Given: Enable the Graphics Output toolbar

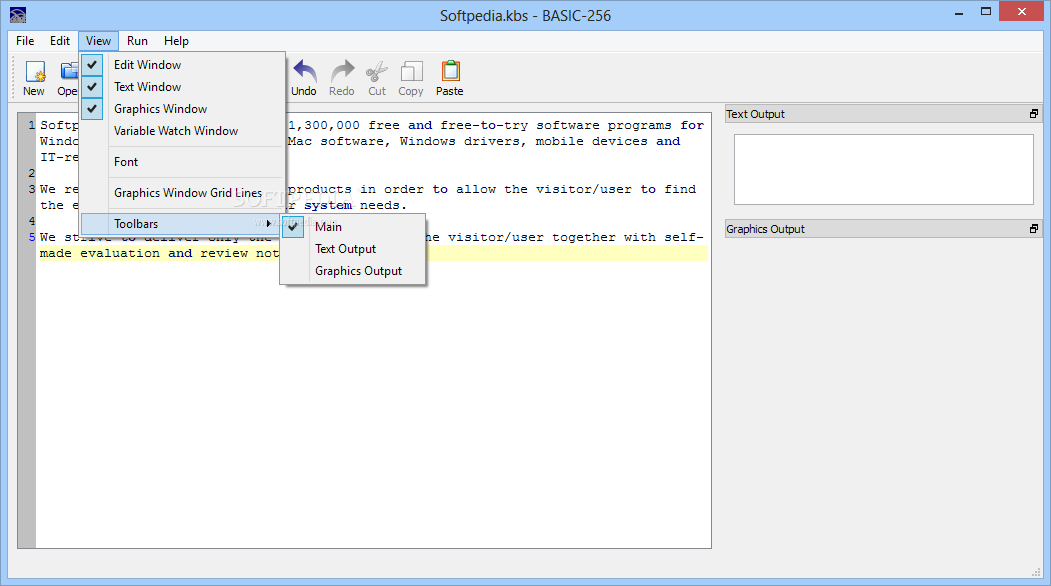Looking at the screenshot, I should pyautogui.click(x=353, y=271).
